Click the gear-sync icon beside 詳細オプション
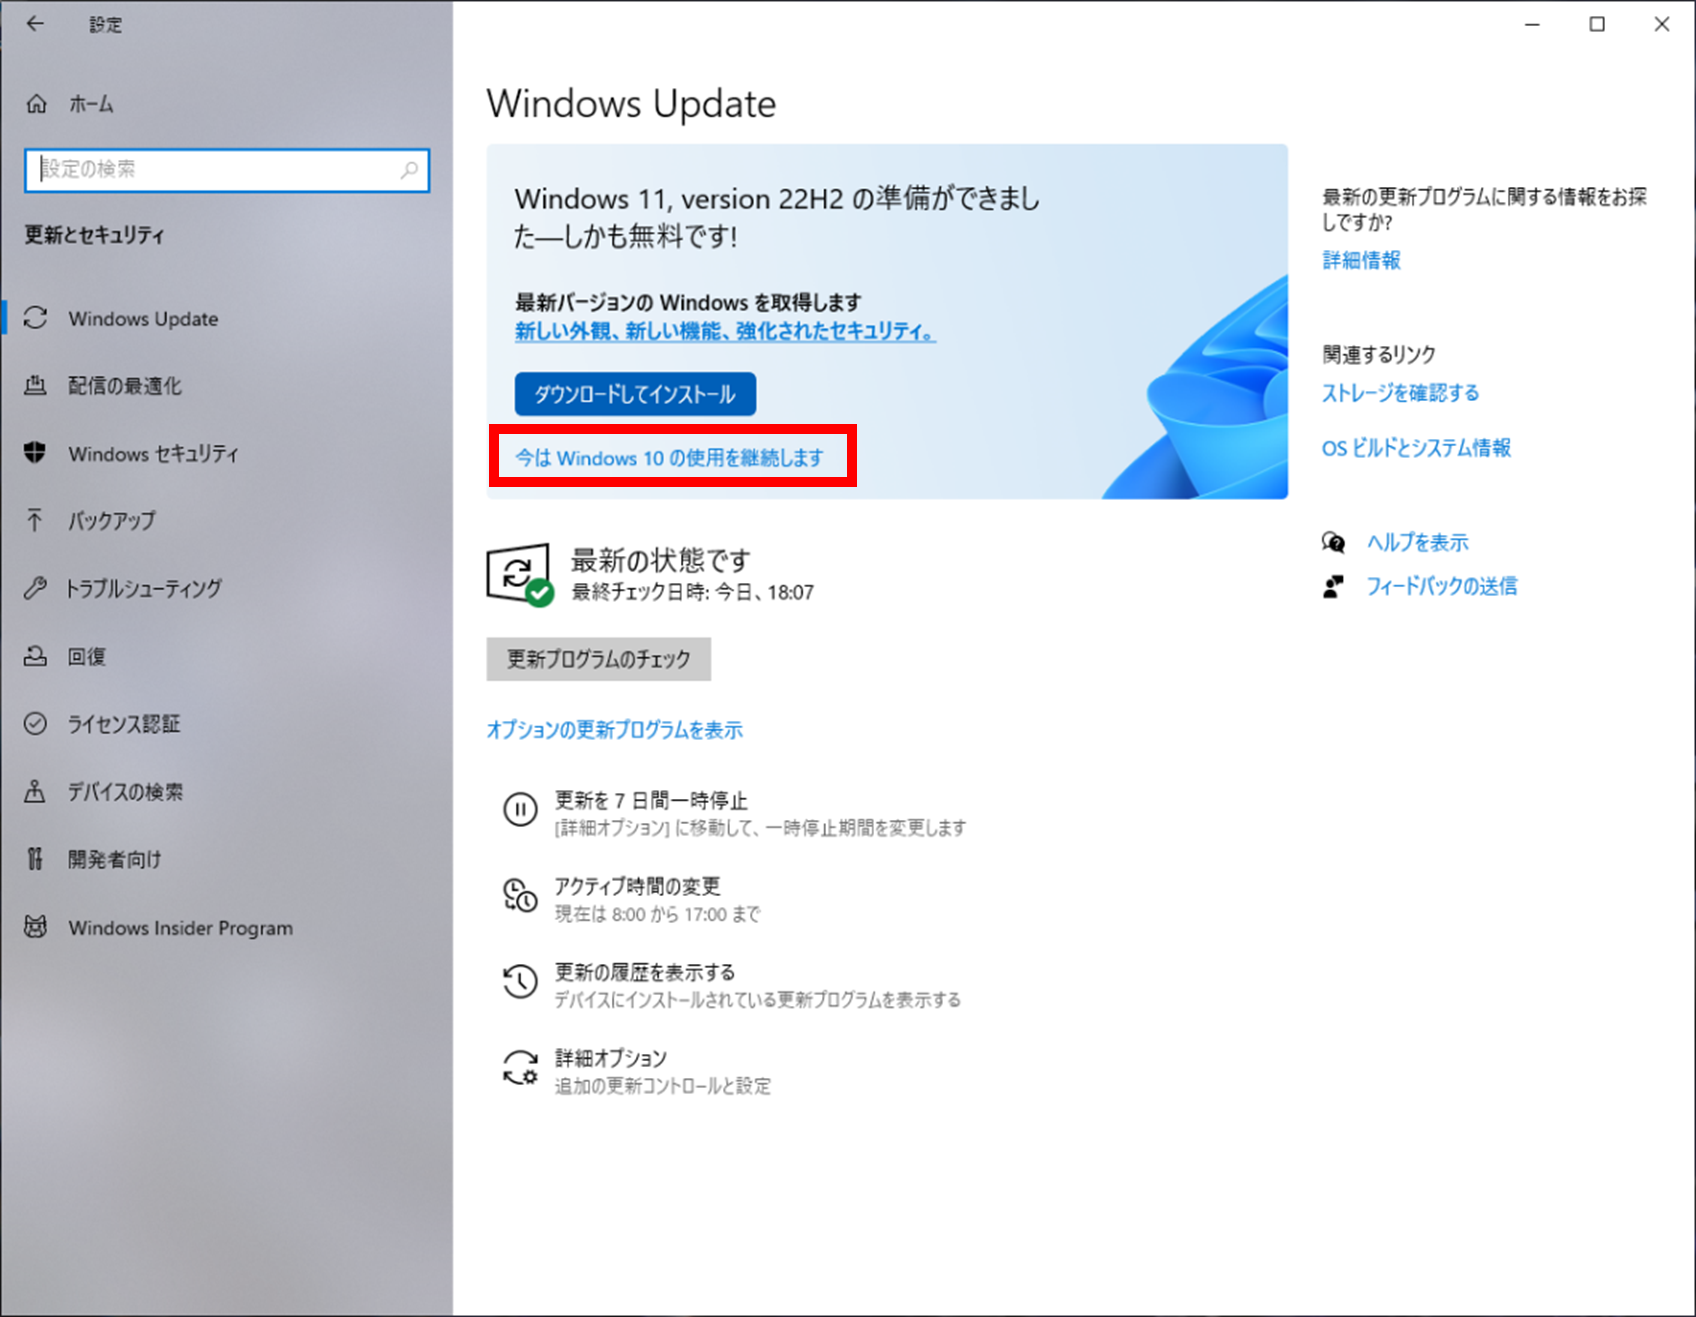Image resolution: width=1696 pixels, height=1317 pixels. point(520,1067)
